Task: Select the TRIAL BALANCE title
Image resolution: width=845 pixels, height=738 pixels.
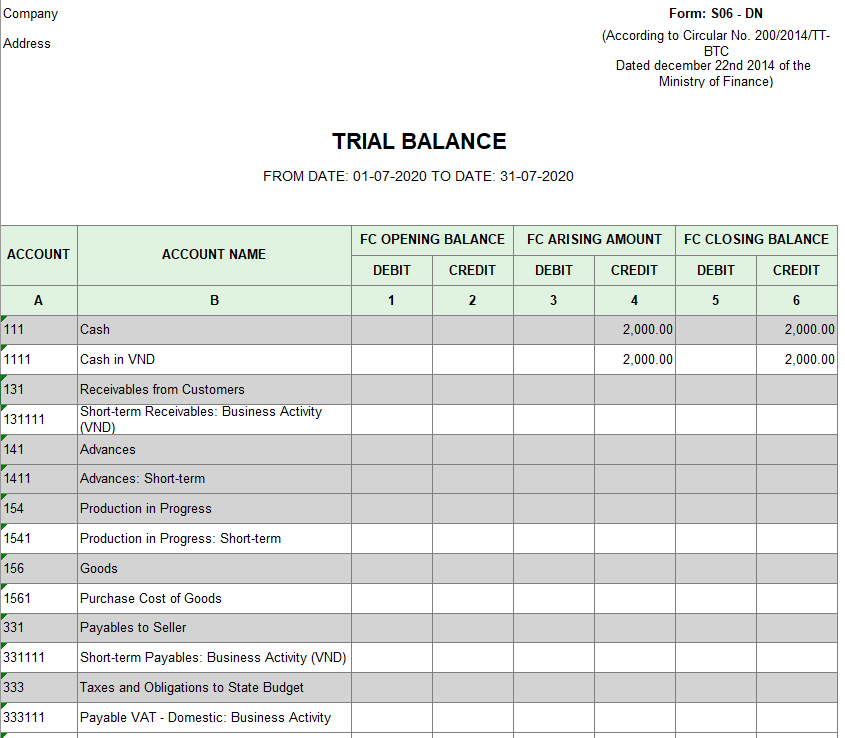Action: pos(419,142)
